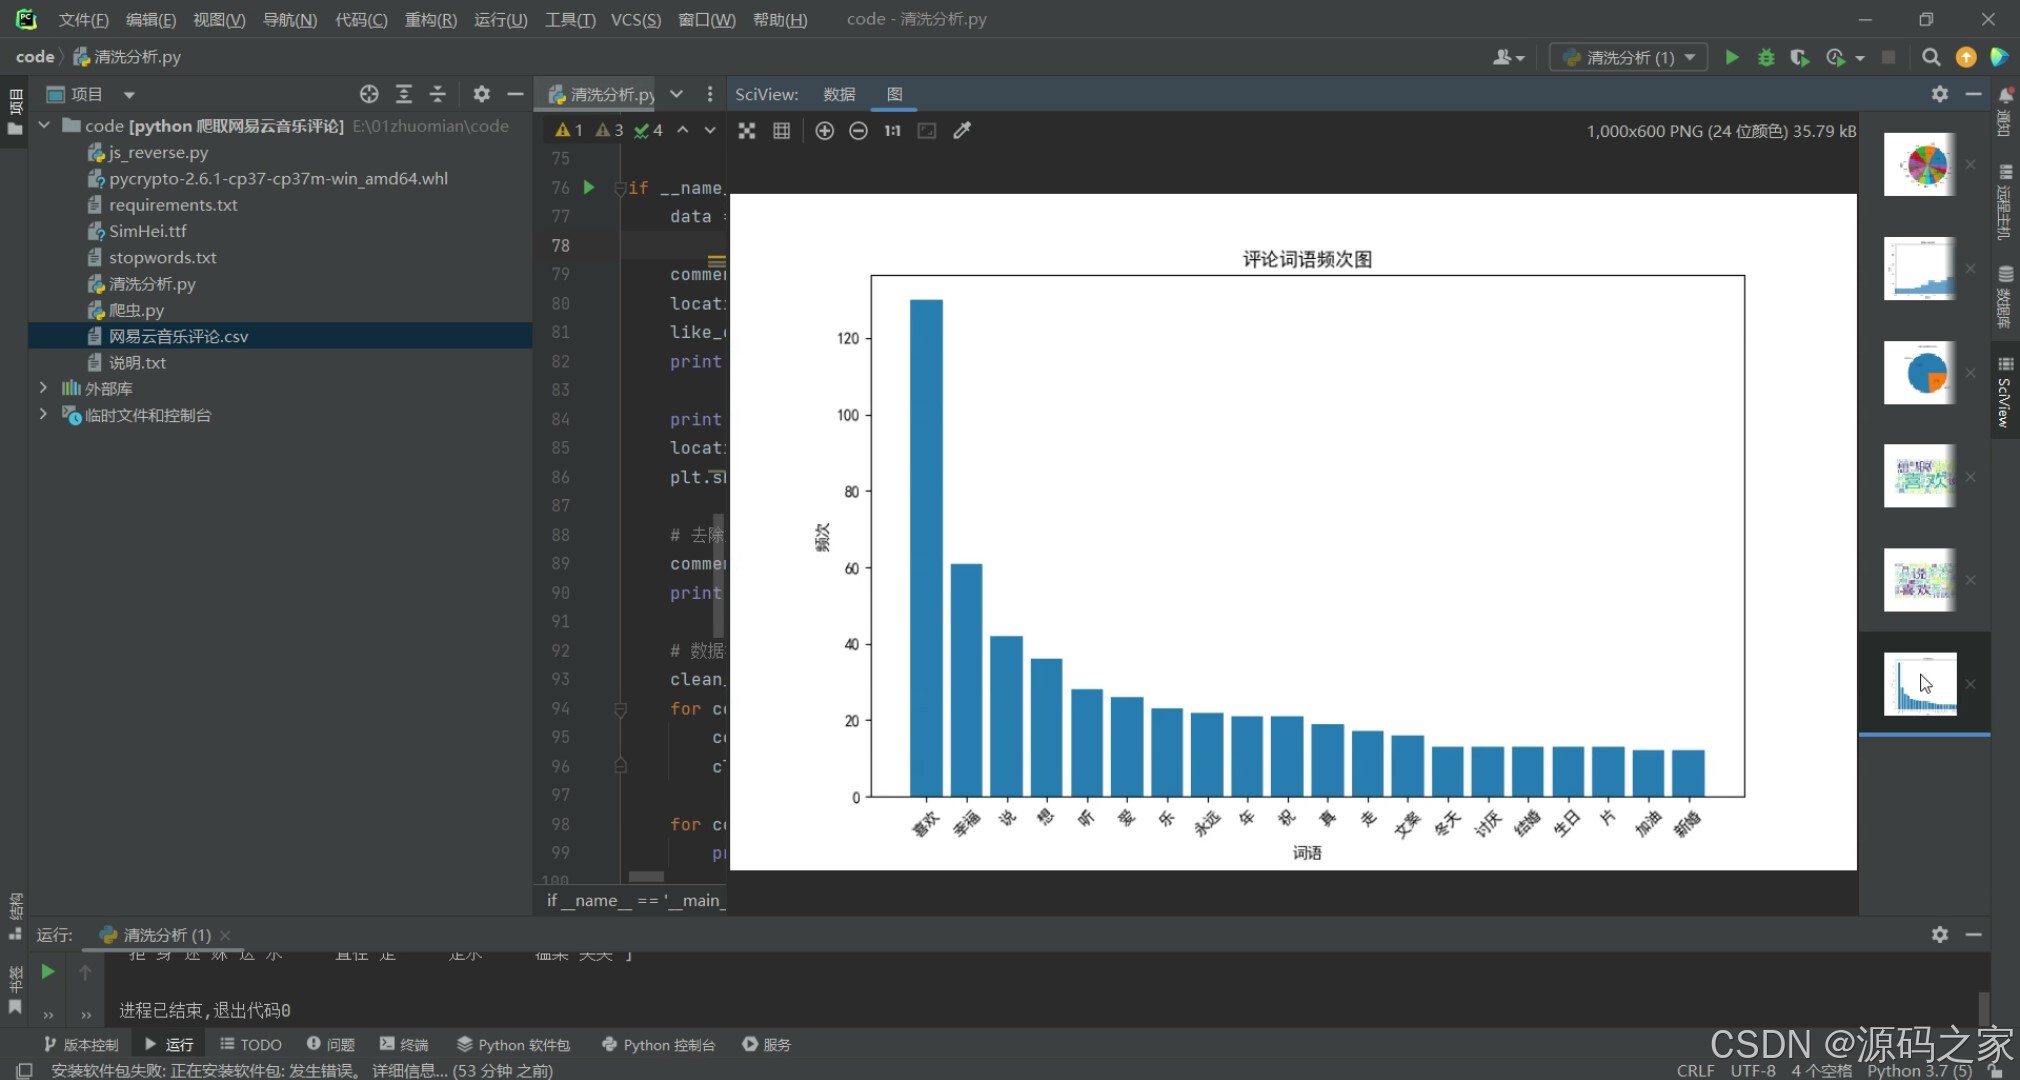Screen dimensions: 2020x1080
Task: Open 网易云音乐评论.csv in project tree
Action: (178, 336)
